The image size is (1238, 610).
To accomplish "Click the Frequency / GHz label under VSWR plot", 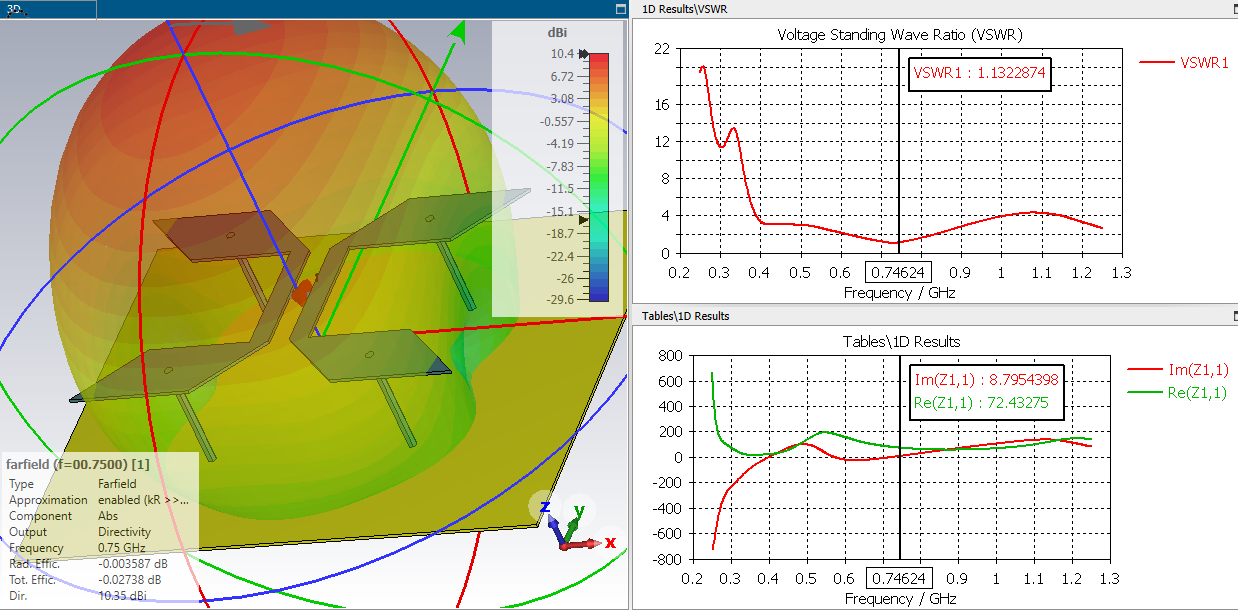I will click(x=899, y=293).
